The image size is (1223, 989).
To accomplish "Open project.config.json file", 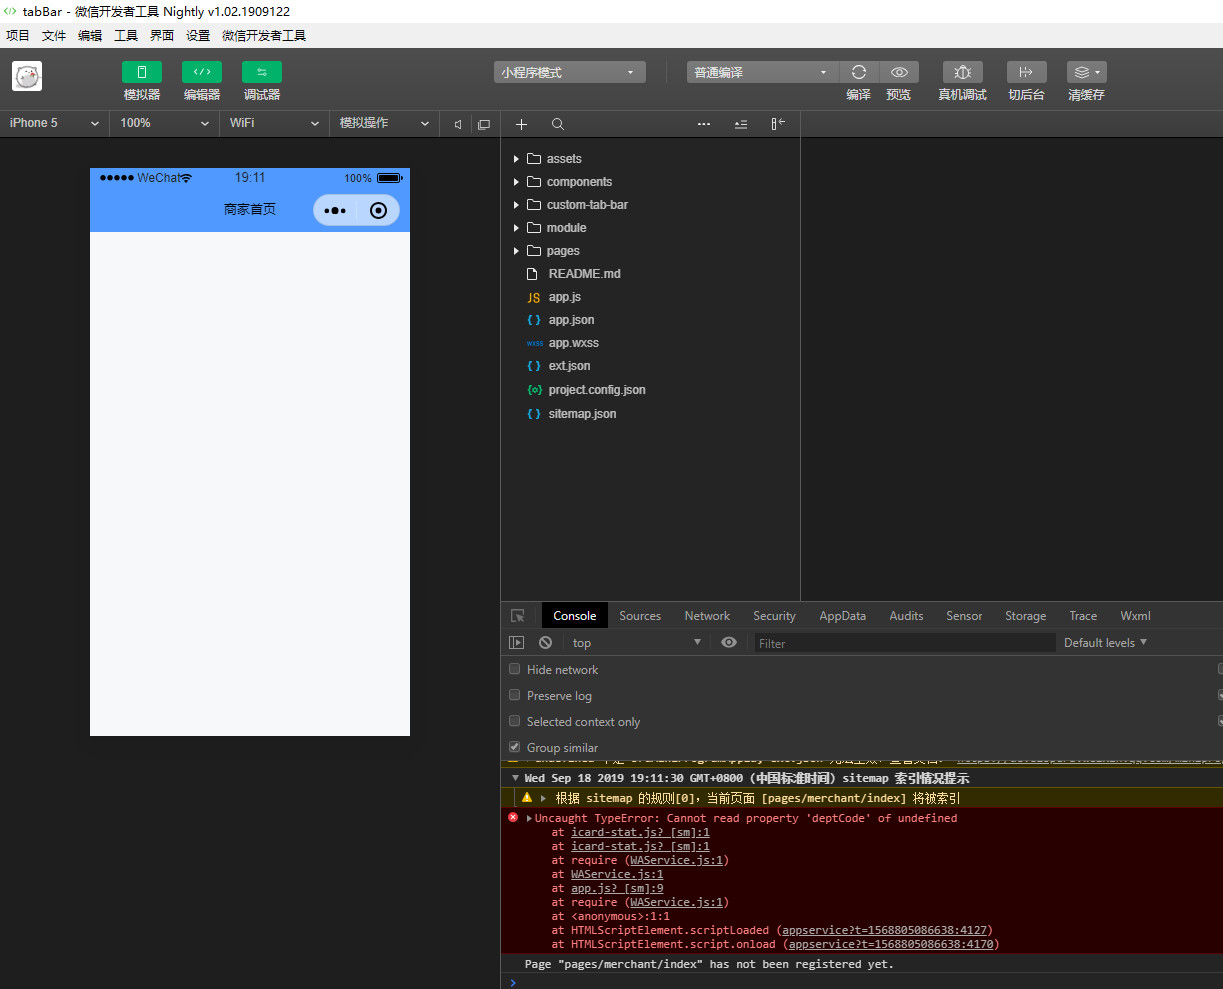I will (597, 390).
